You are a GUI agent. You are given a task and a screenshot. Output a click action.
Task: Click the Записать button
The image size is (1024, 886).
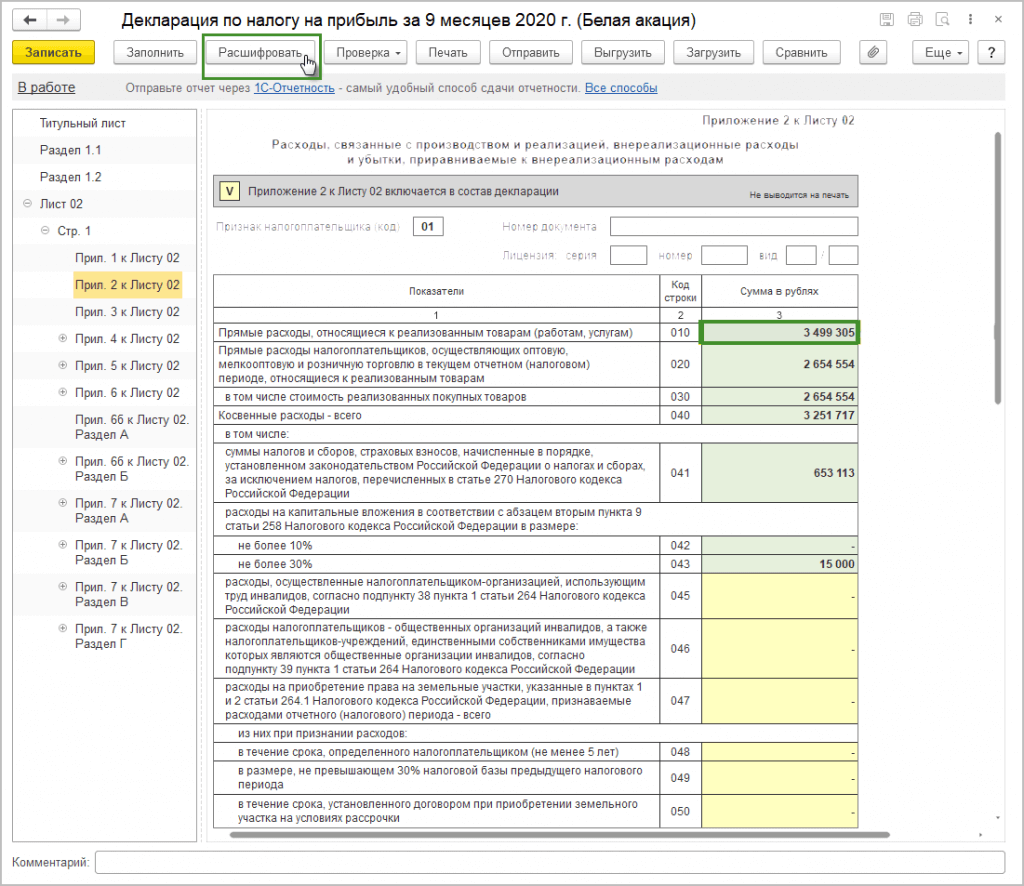point(53,53)
